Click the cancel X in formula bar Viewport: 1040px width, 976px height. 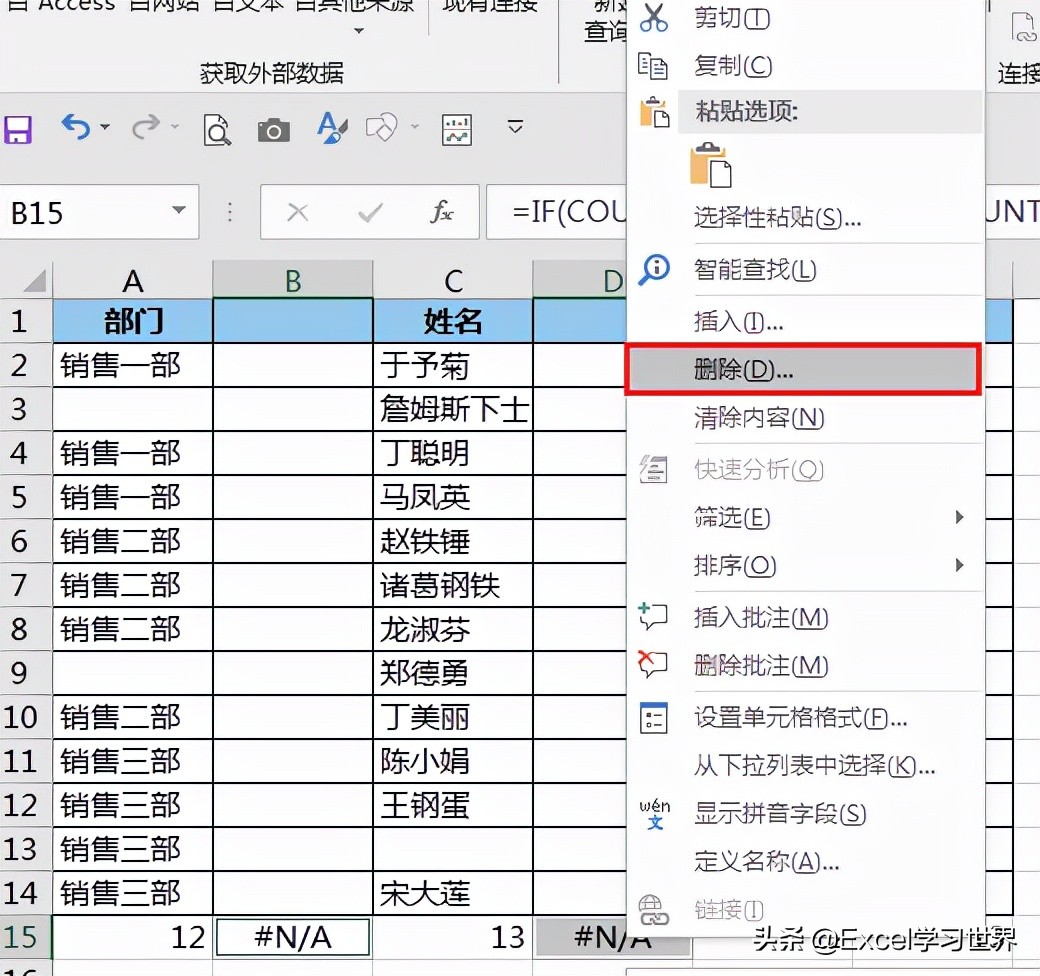click(297, 213)
